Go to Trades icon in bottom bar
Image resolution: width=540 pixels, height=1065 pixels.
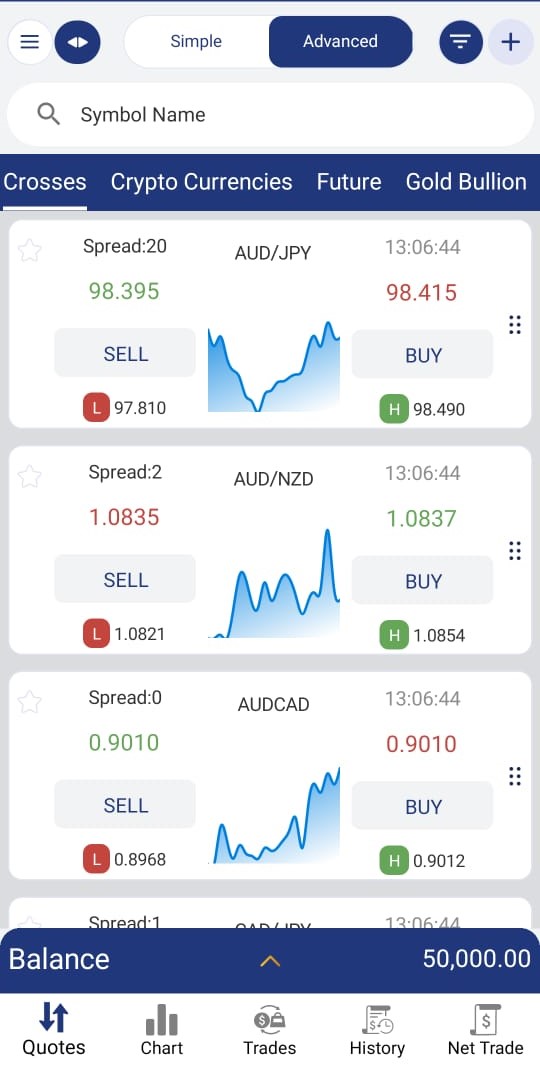click(270, 1020)
